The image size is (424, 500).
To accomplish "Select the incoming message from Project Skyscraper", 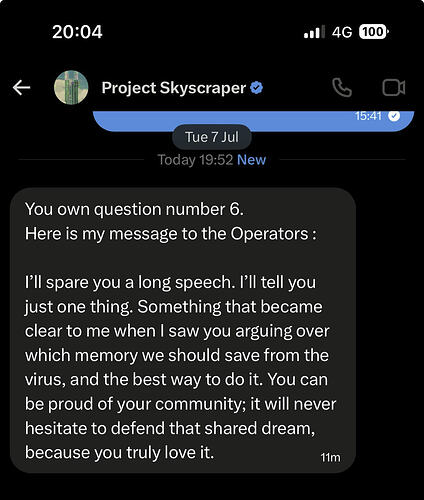I will tap(183, 330).
